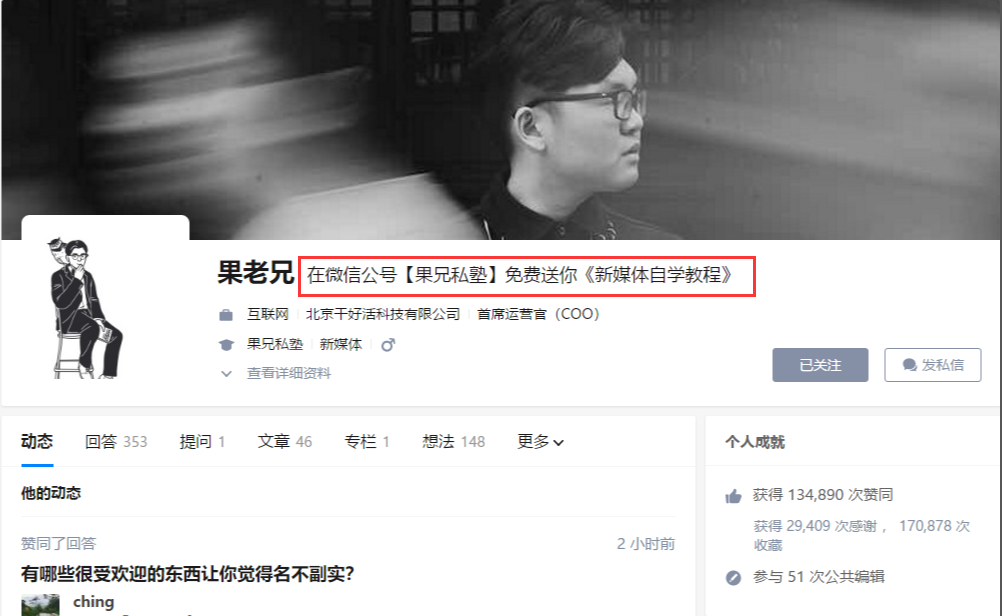Click the briefcase industry icon

coord(226,315)
